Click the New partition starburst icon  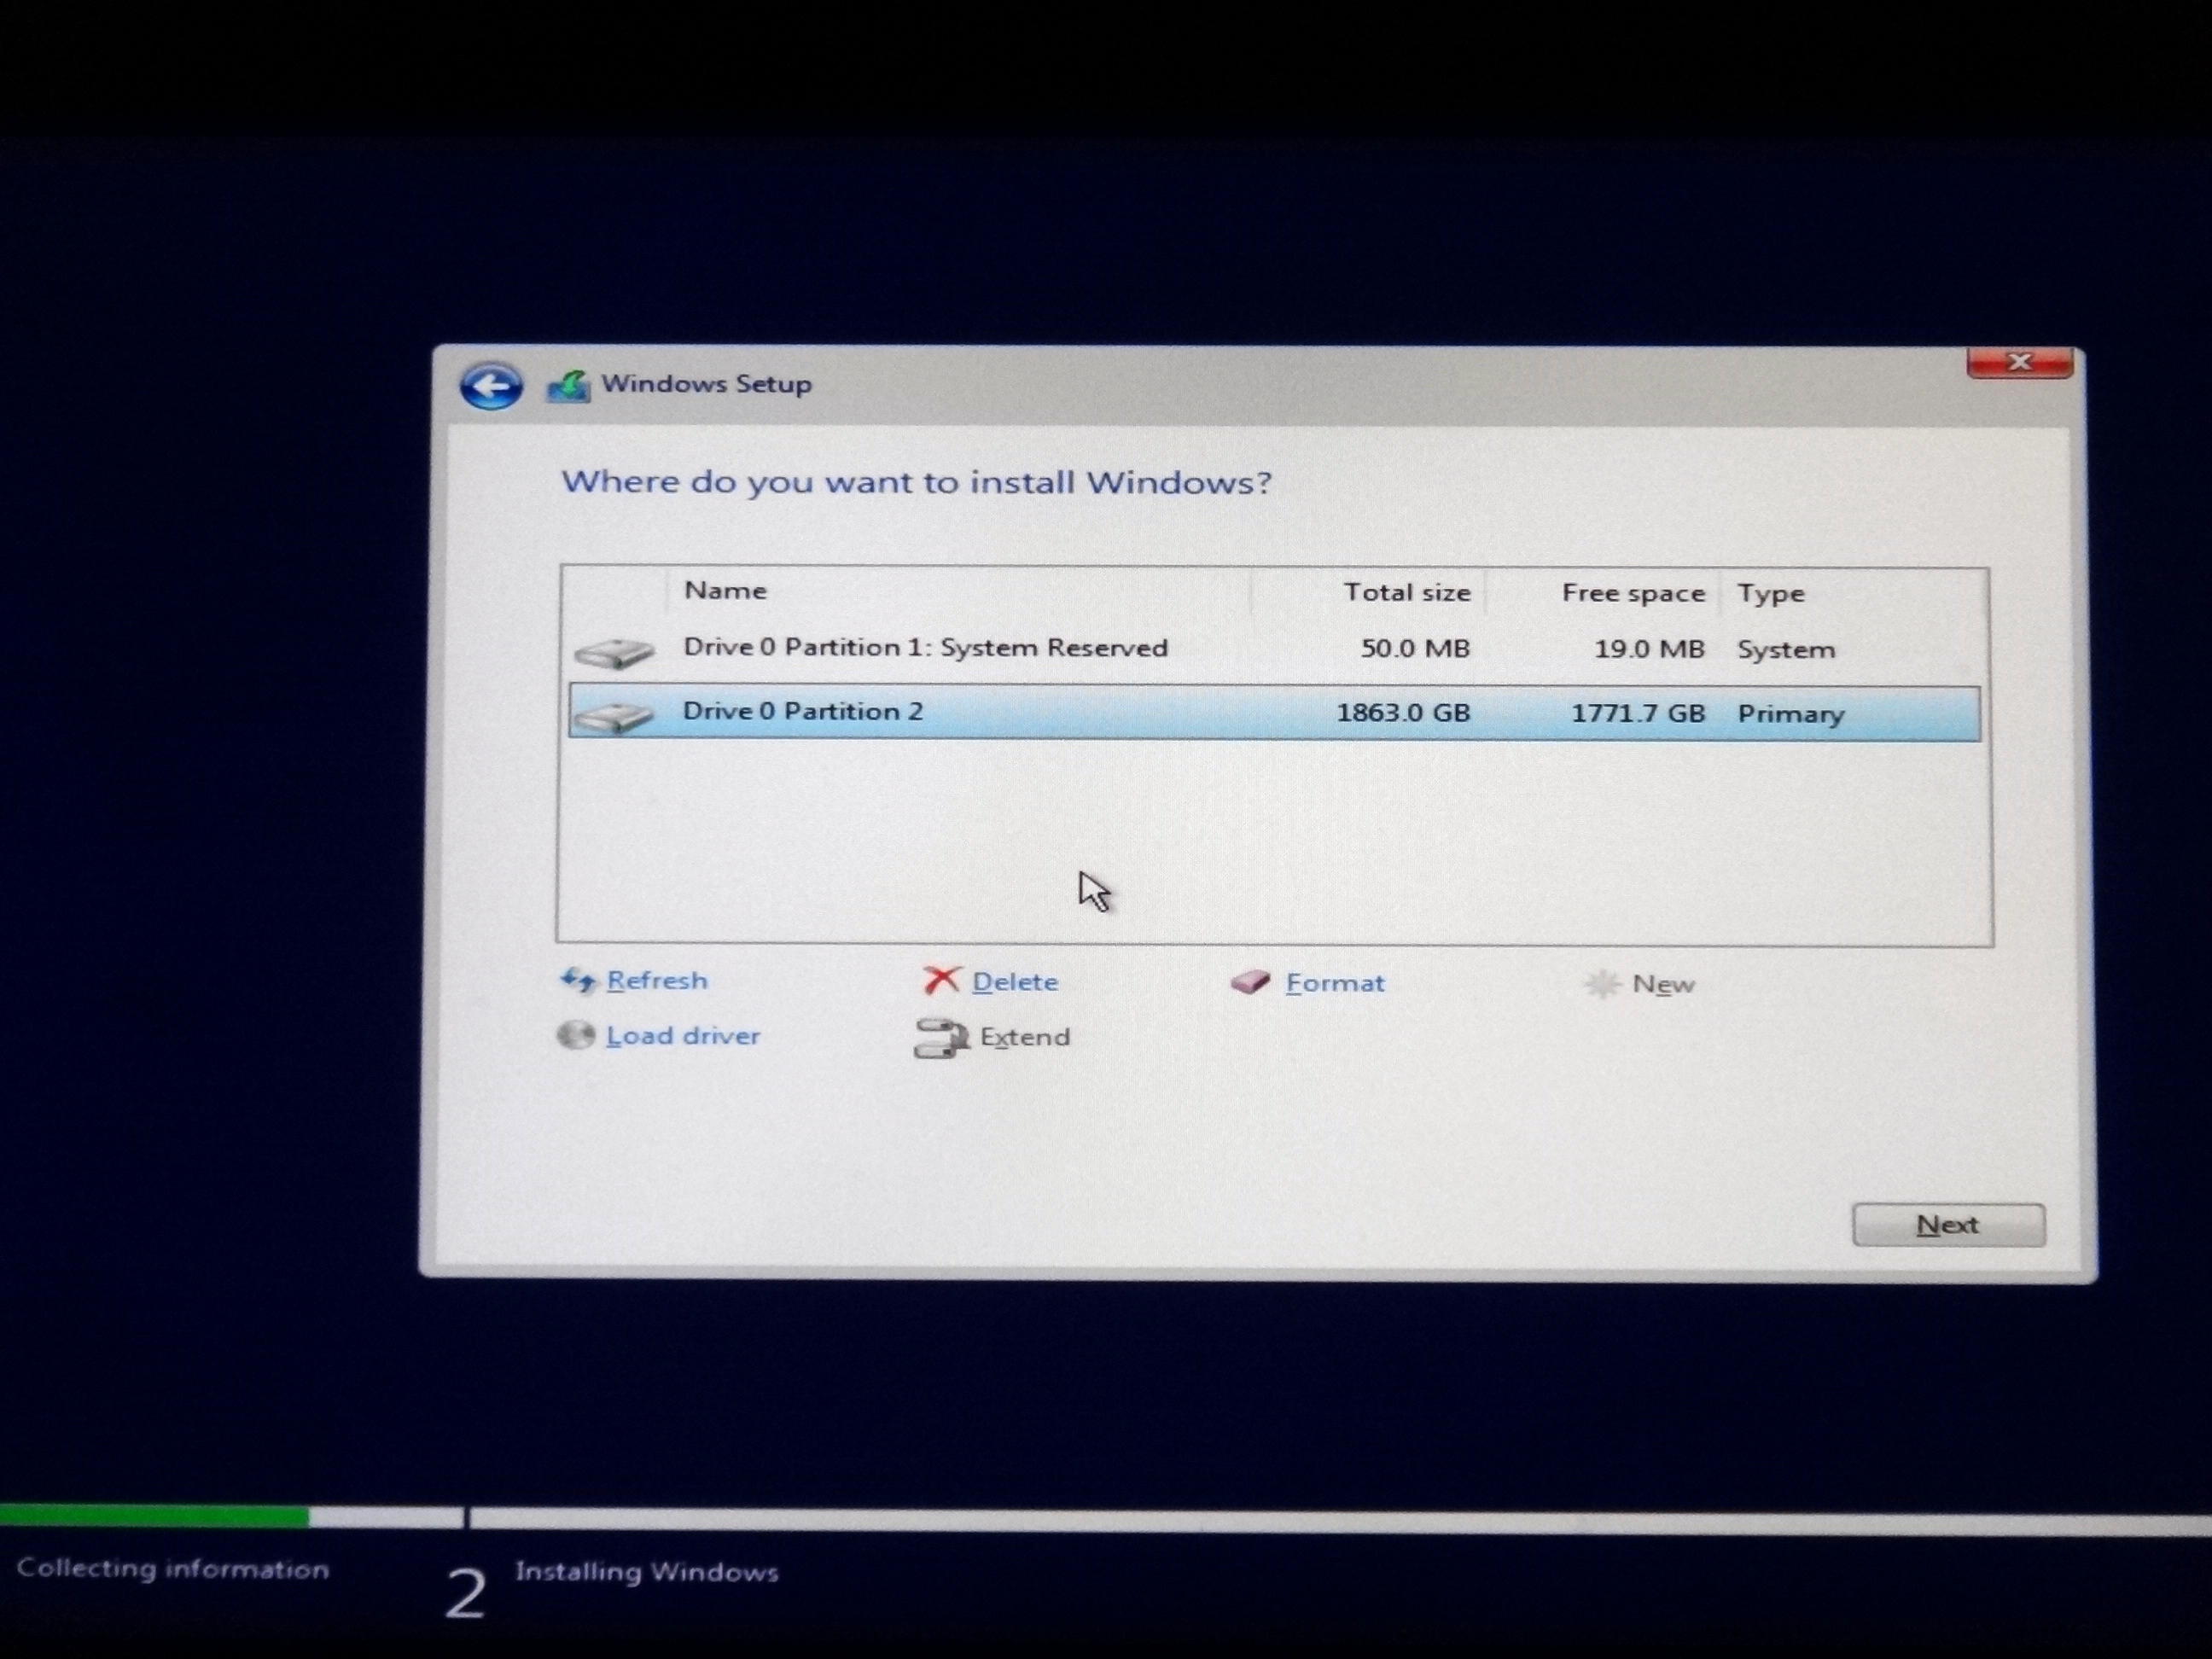pyautogui.click(x=1602, y=984)
